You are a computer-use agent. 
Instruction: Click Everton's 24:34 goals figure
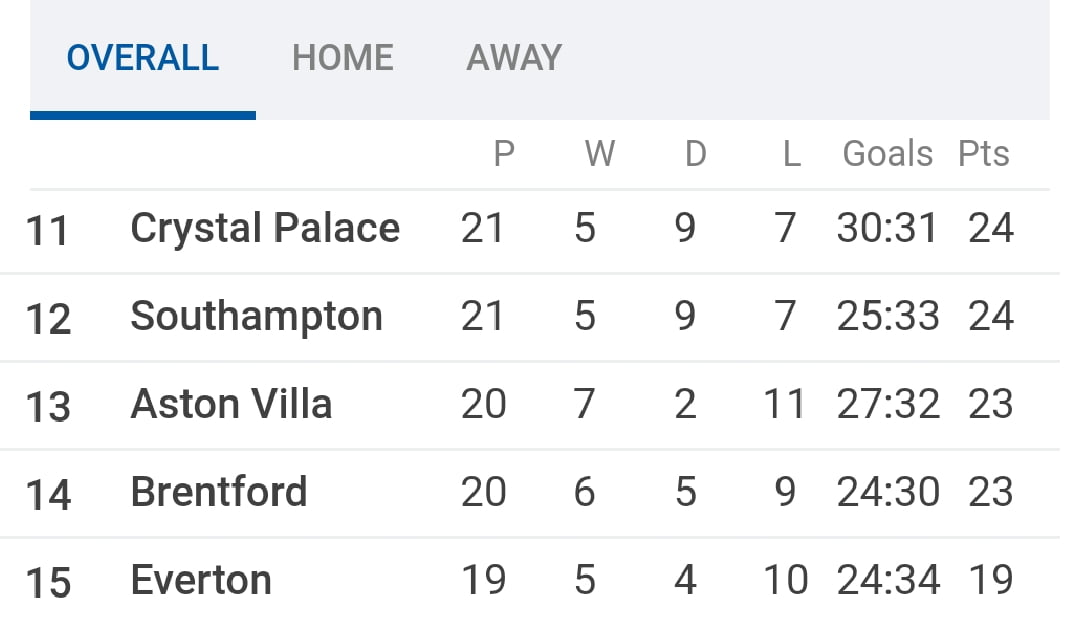[x=889, y=580]
